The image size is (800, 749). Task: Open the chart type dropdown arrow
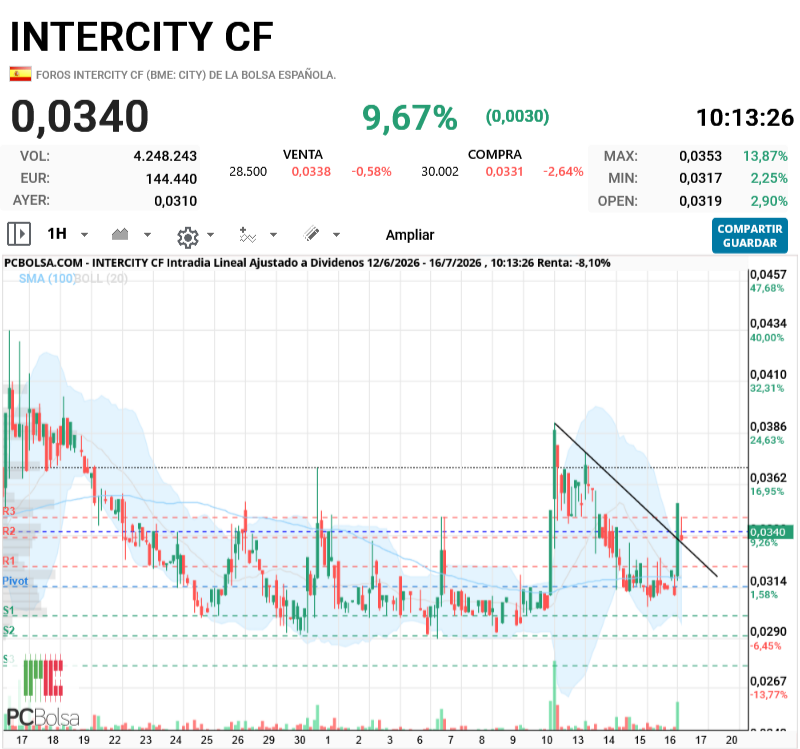pyautogui.click(x=147, y=235)
